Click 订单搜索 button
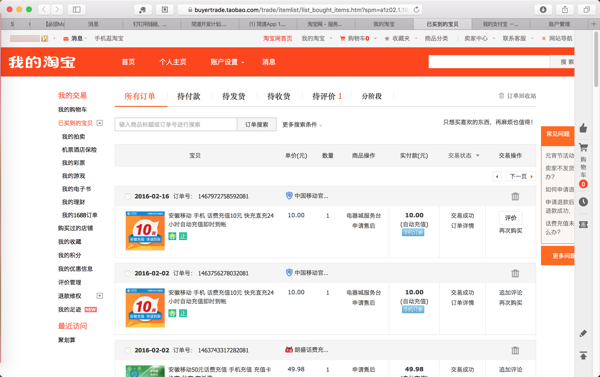The image size is (600, 377). [257, 124]
